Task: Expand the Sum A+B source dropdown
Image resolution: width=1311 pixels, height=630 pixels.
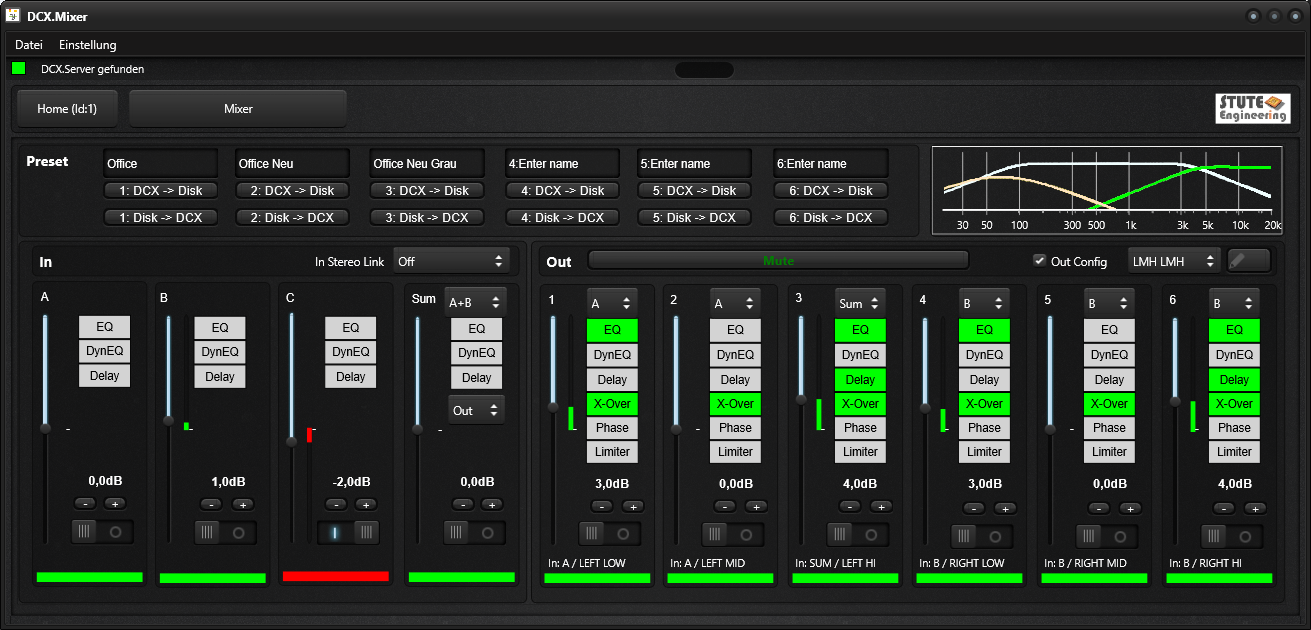Action: tap(475, 302)
